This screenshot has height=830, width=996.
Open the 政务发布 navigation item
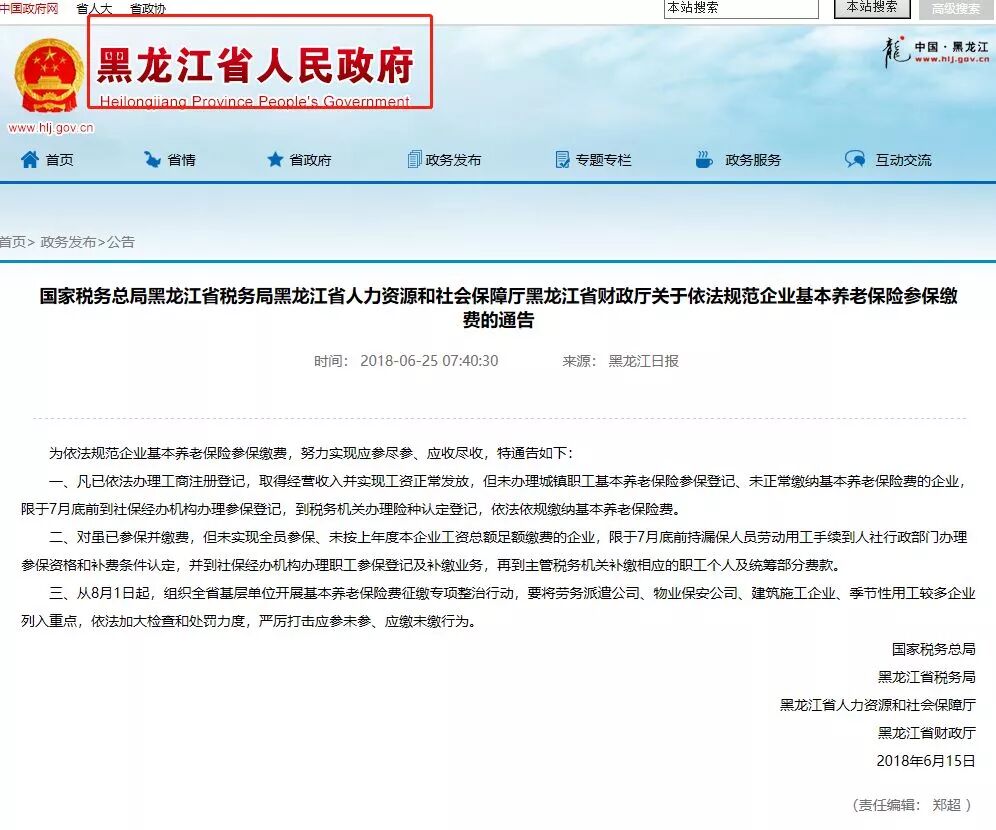pos(454,160)
